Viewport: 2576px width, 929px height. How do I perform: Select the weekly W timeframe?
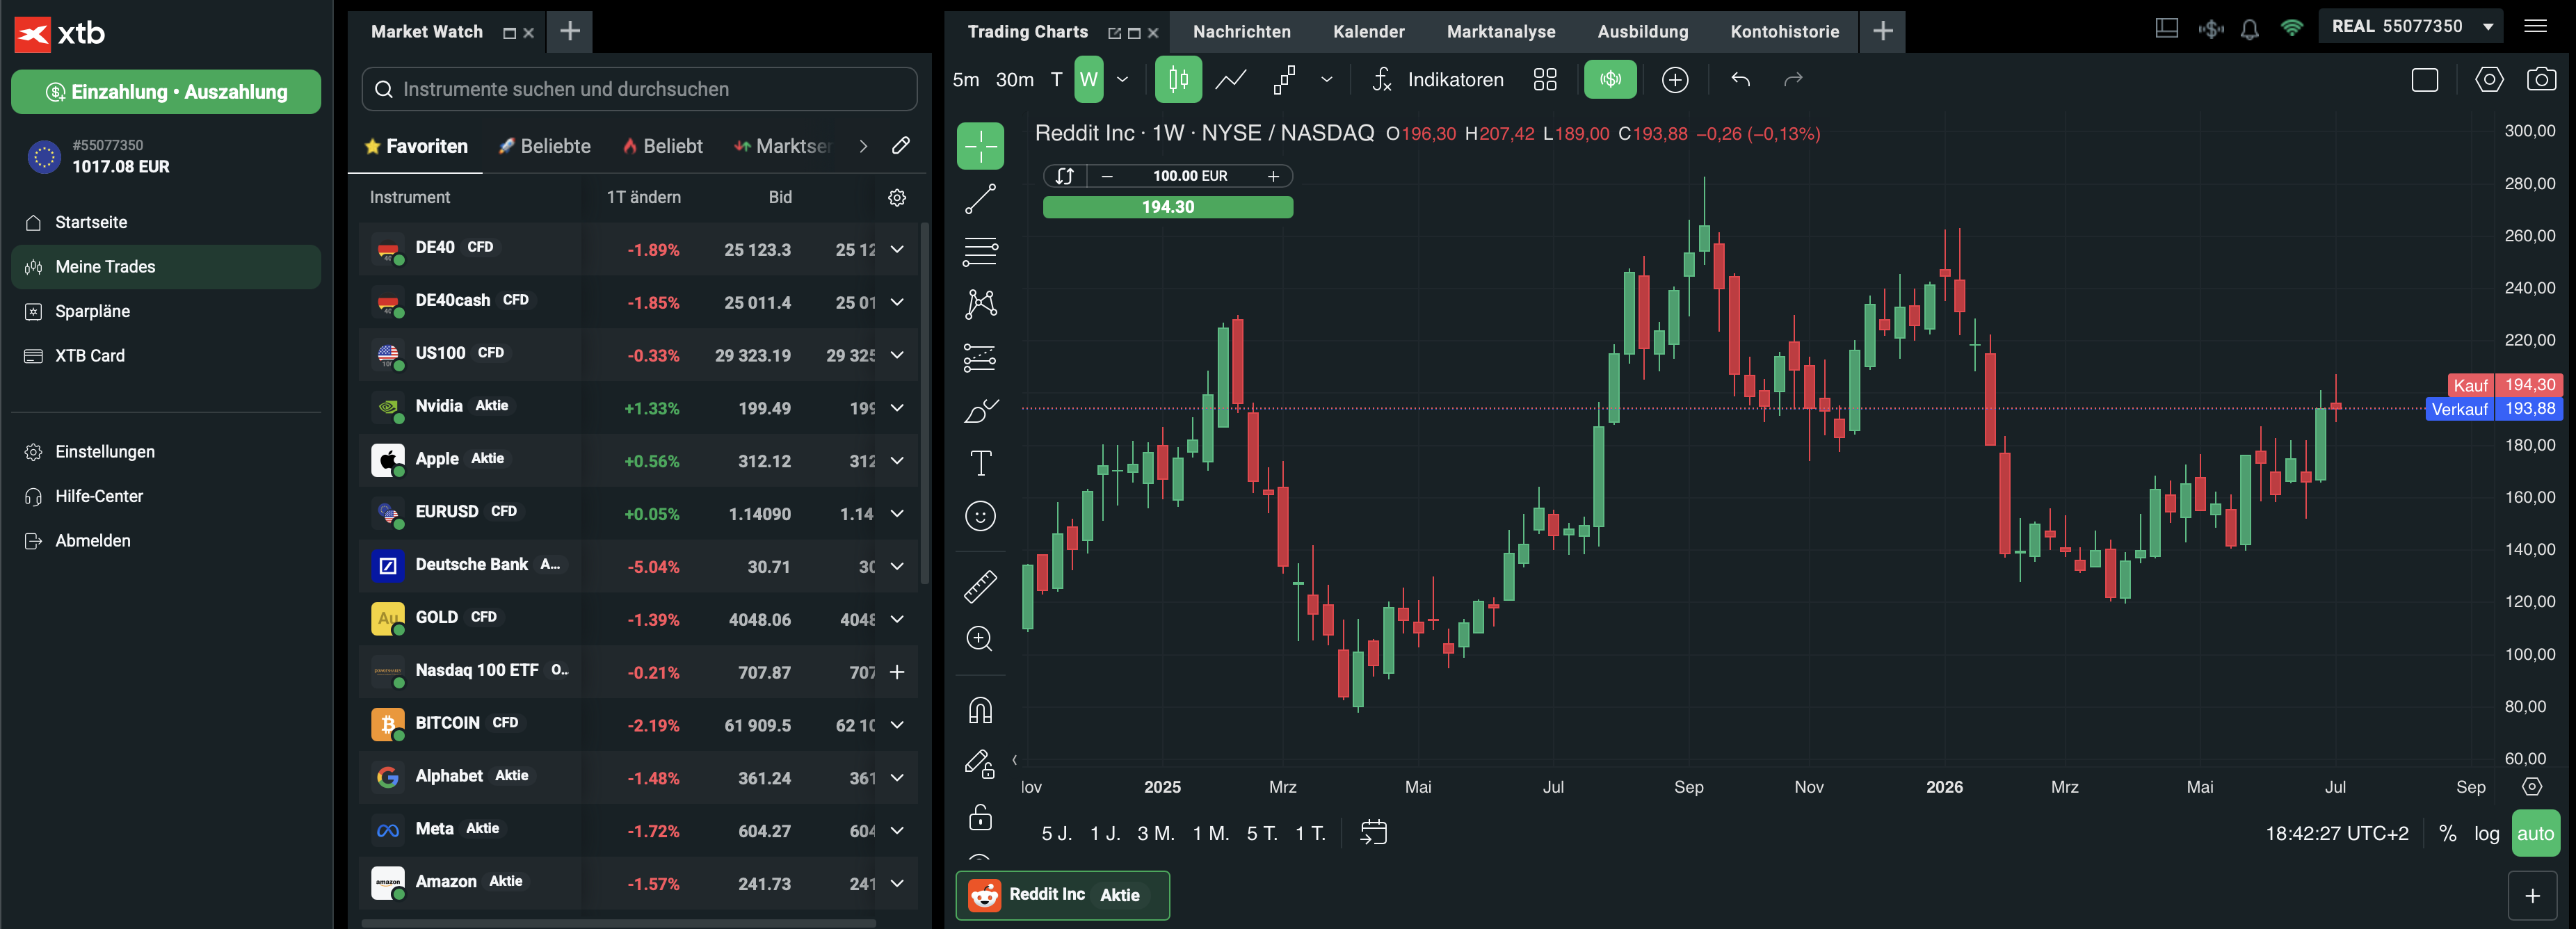pos(1089,80)
